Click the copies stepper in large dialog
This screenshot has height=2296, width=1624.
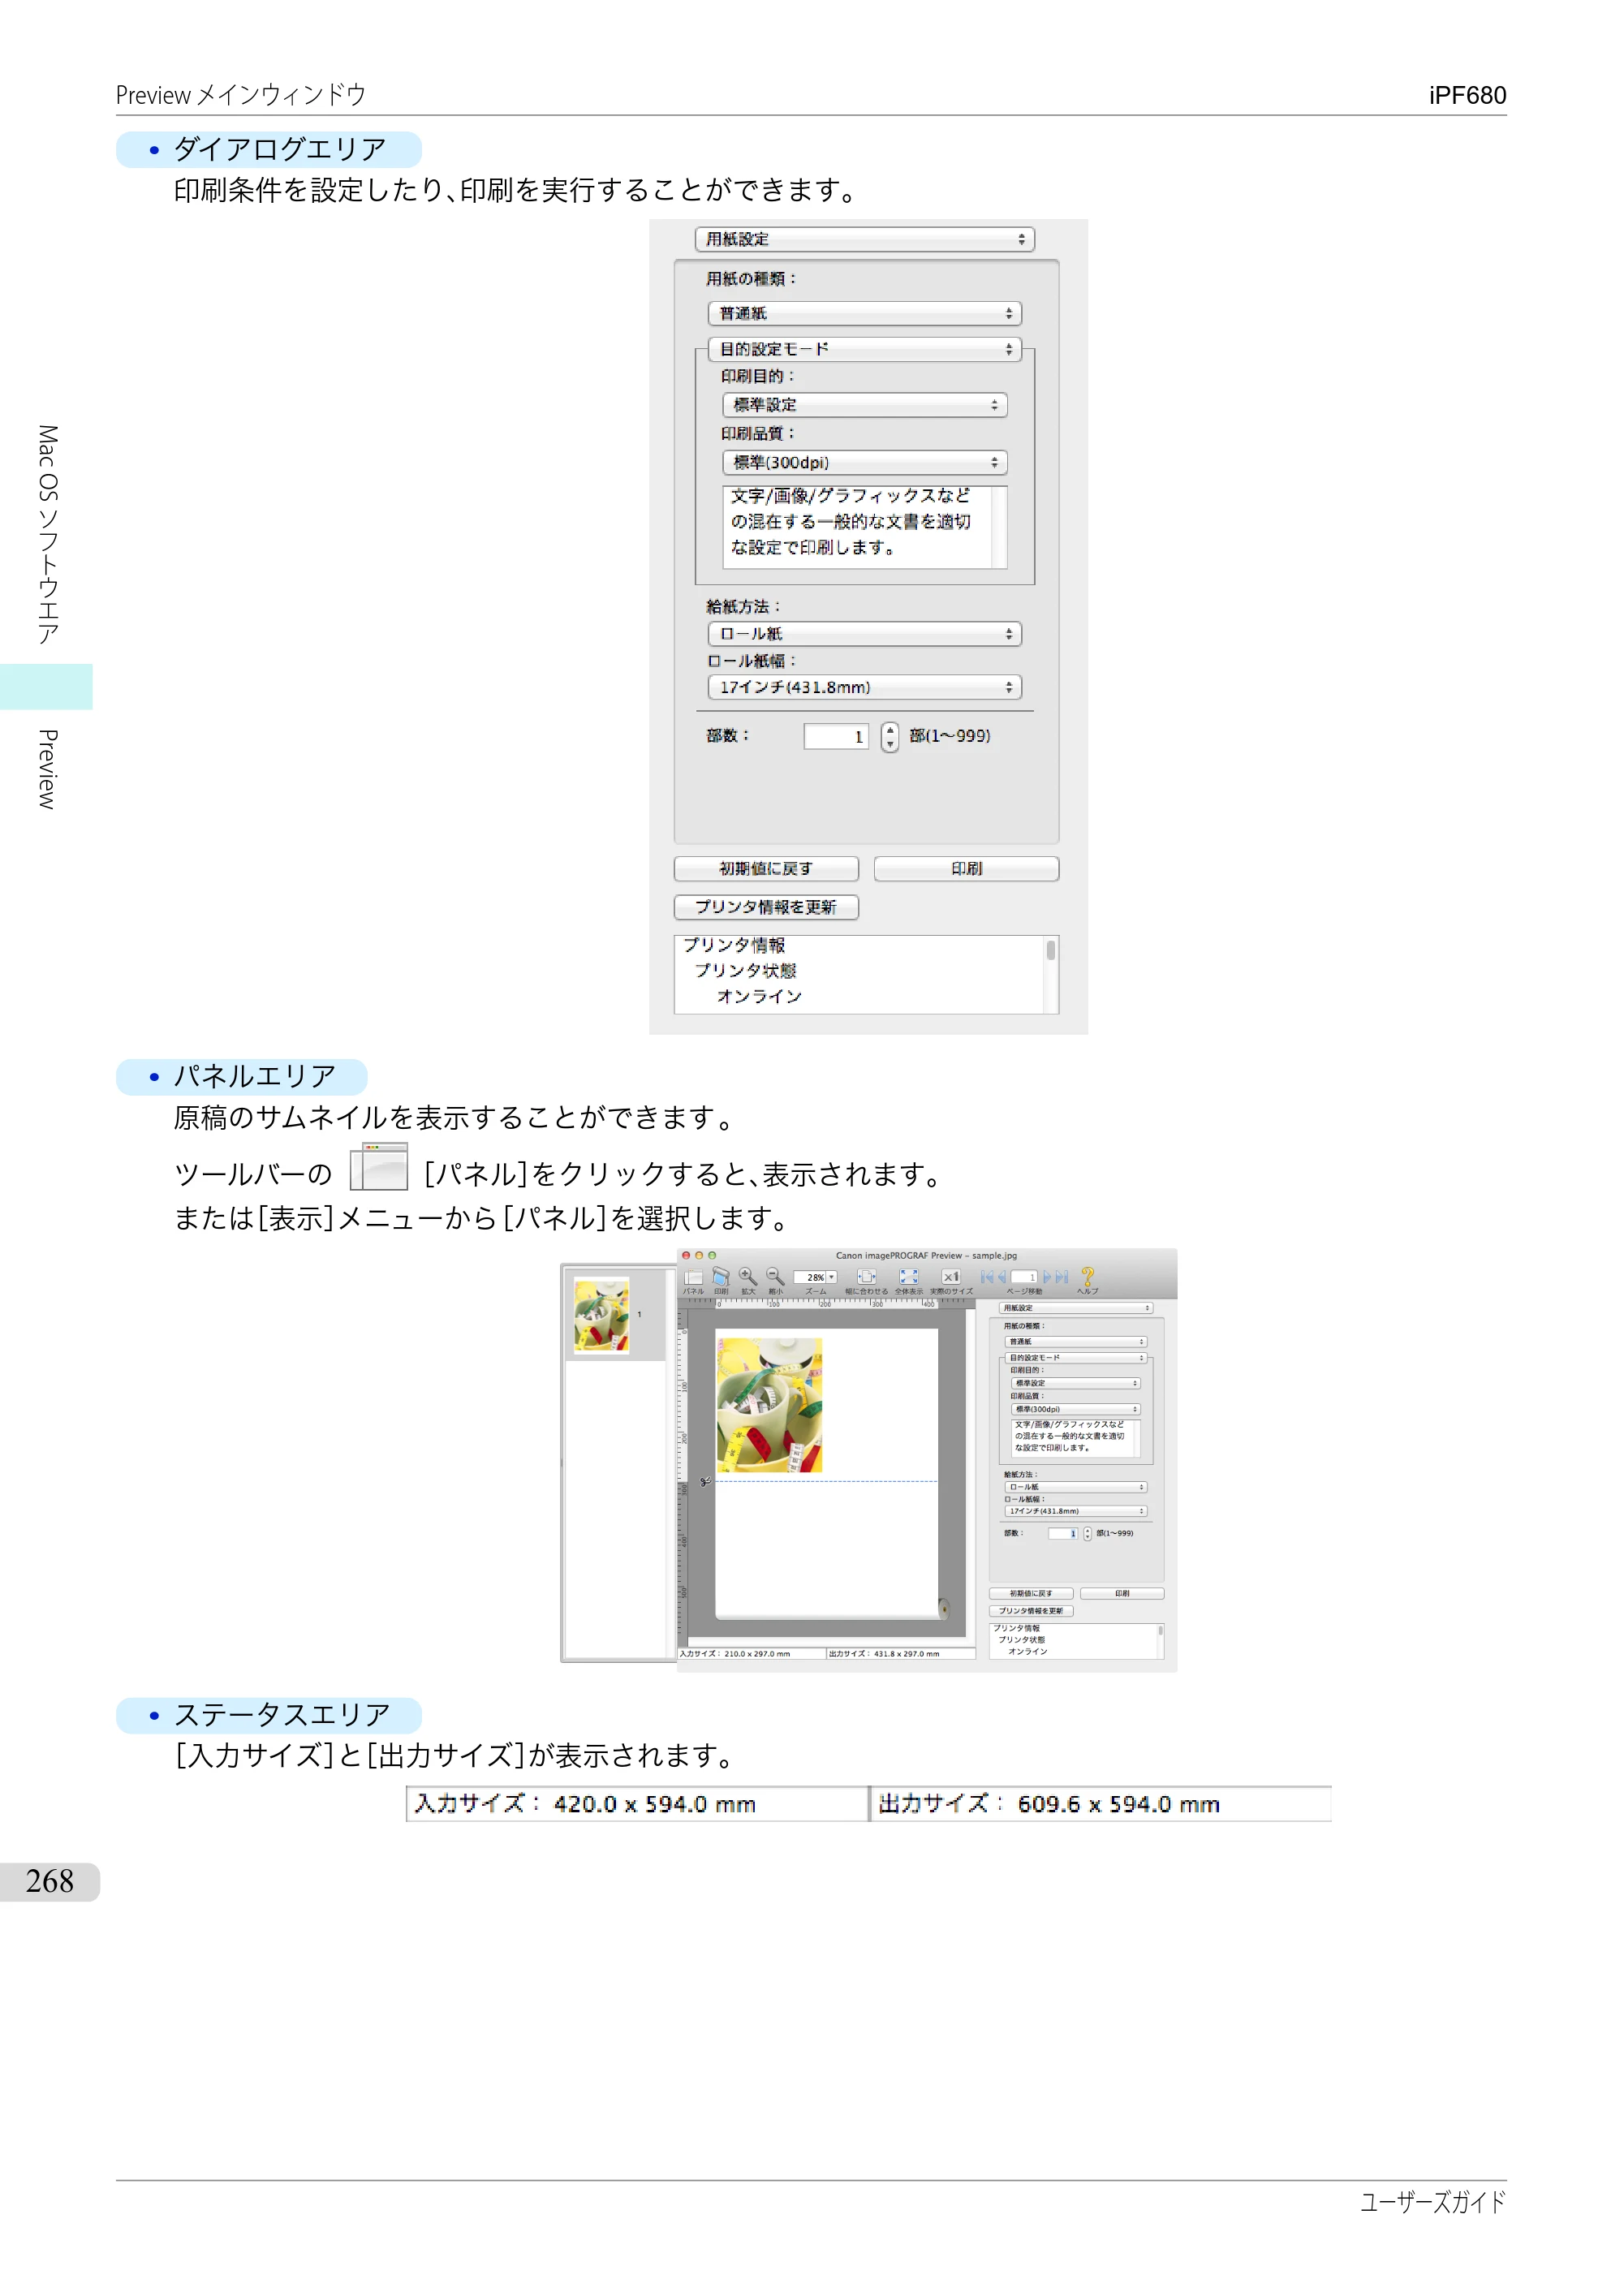click(x=890, y=737)
